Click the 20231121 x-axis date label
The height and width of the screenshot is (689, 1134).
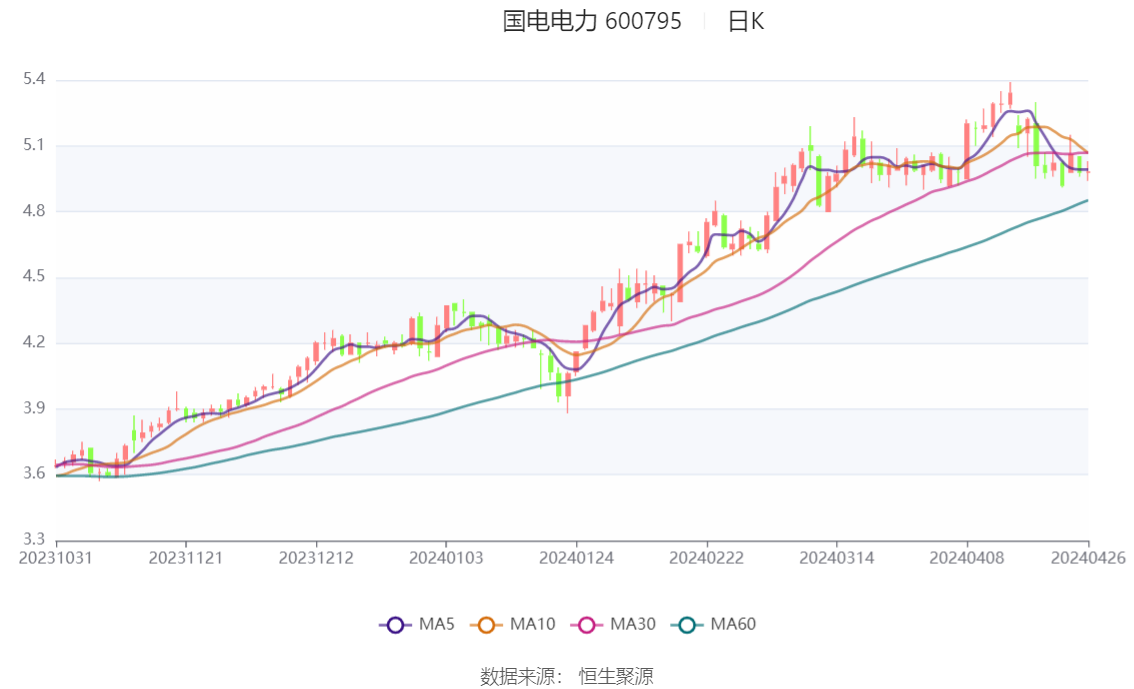pos(186,558)
